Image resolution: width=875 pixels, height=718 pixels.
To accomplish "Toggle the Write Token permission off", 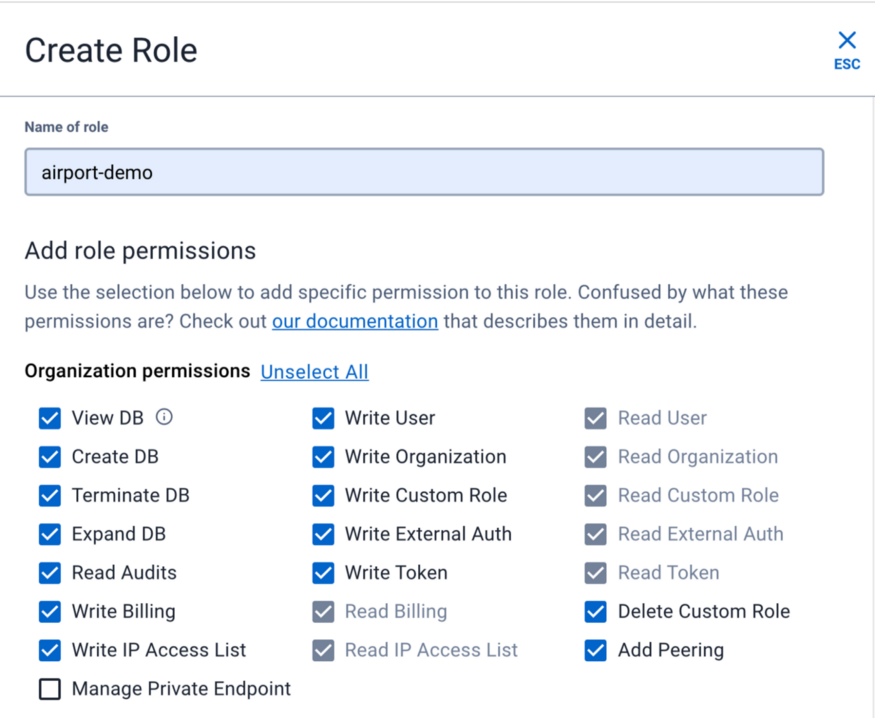I will click(x=323, y=573).
